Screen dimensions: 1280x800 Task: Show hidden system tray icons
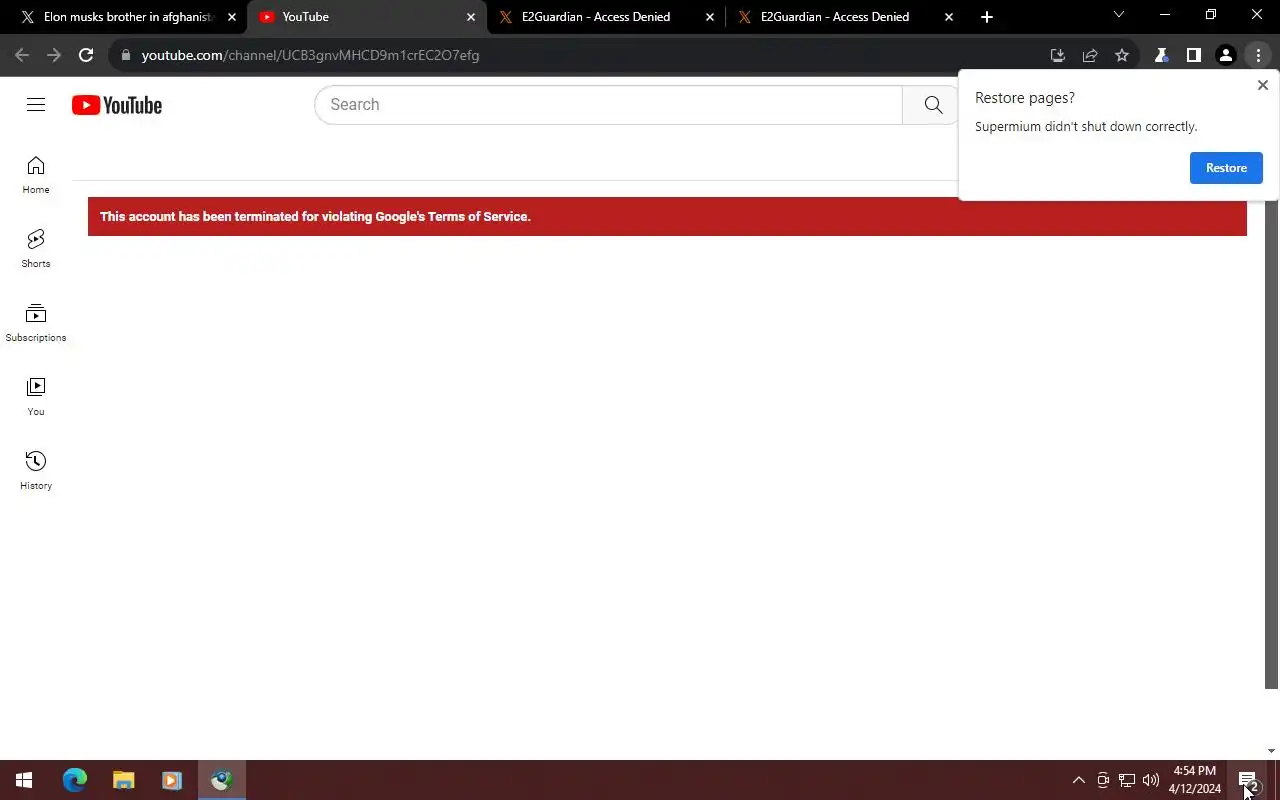tap(1079, 780)
